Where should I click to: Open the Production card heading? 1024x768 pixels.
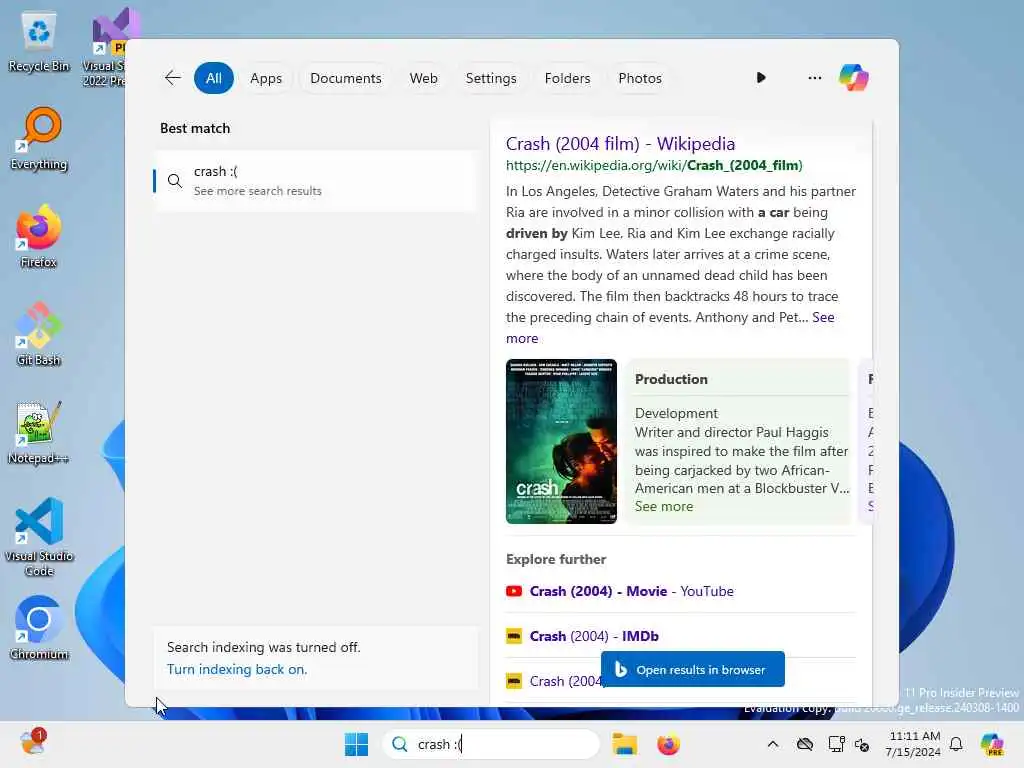point(671,379)
